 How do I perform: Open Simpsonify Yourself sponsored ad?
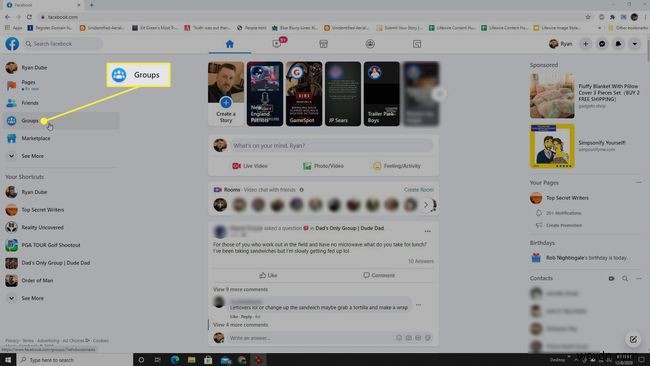coord(585,146)
